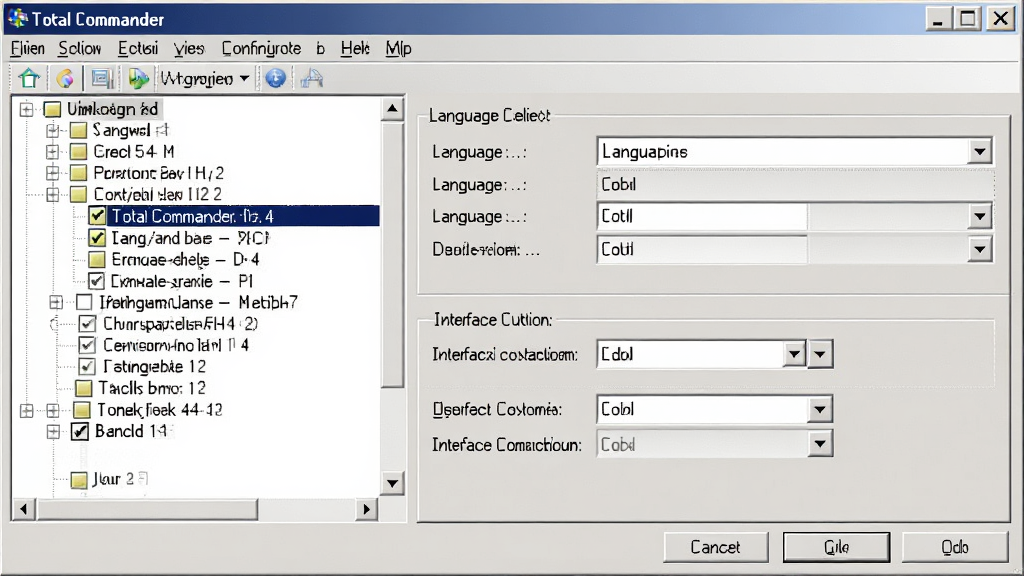Open the 'Hele' menu
This screenshot has width=1024, height=576.
pos(355,48)
